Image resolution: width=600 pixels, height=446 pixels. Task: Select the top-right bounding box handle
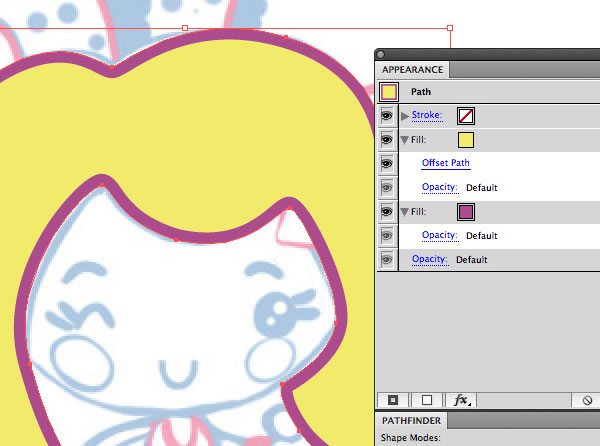pos(450,28)
